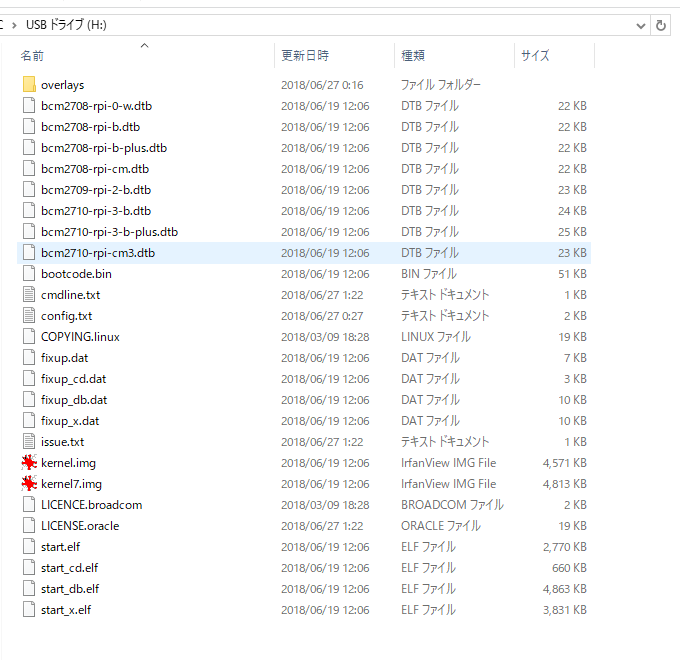Click the 7 KB size of fixup.dat
This screenshot has height=660, width=680.
pos(575,358)
